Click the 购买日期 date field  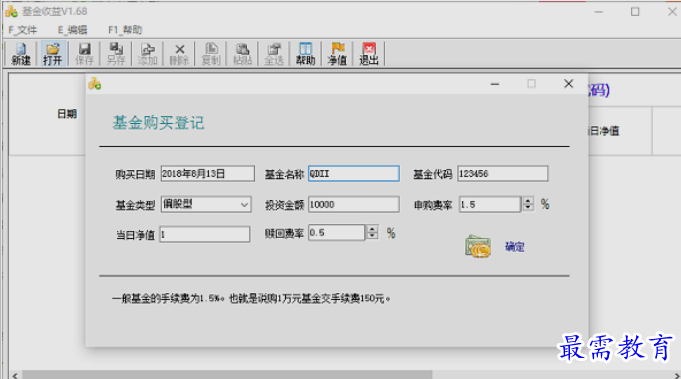(208, 174)
